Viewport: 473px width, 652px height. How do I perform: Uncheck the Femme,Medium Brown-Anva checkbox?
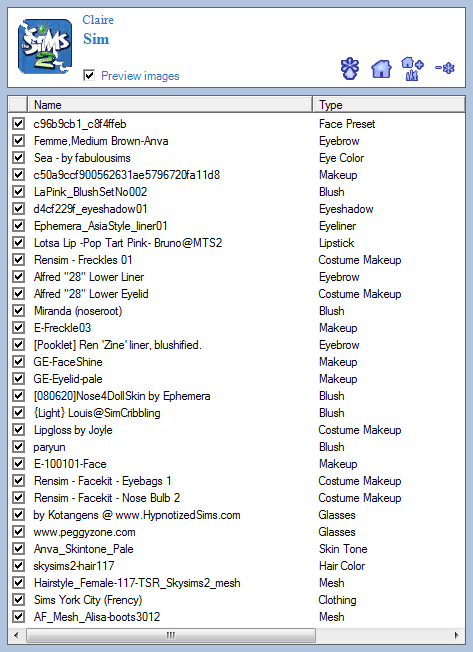coord(18,141)
